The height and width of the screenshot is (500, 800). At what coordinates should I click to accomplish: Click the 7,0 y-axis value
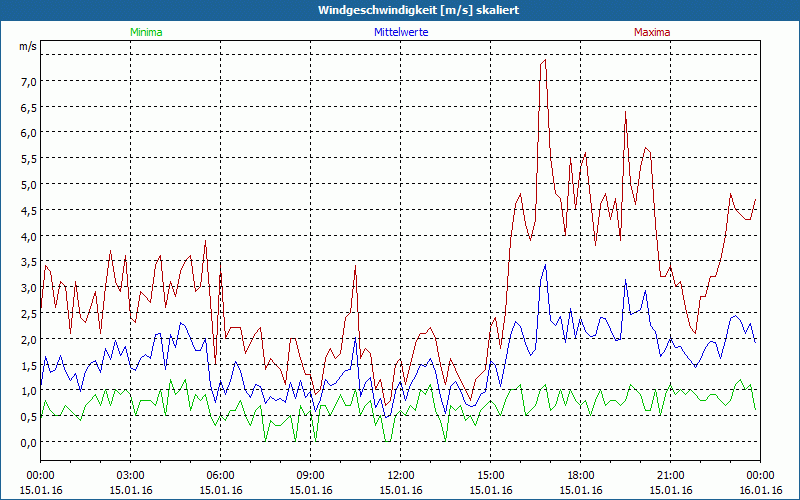point(28,81)
